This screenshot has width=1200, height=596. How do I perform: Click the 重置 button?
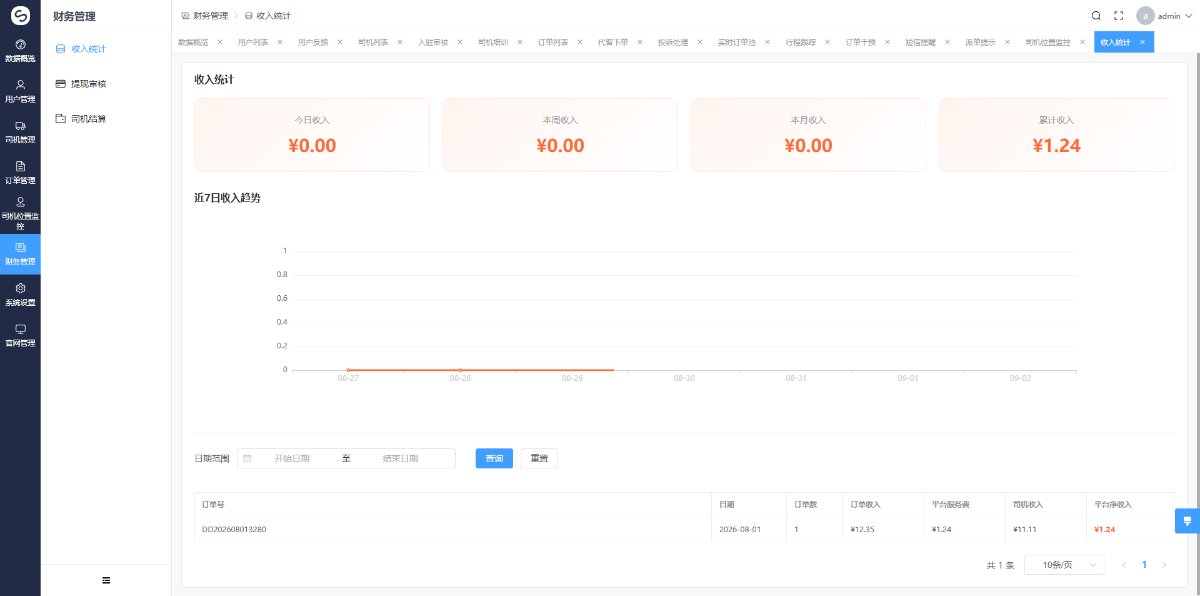click(539, 458)
